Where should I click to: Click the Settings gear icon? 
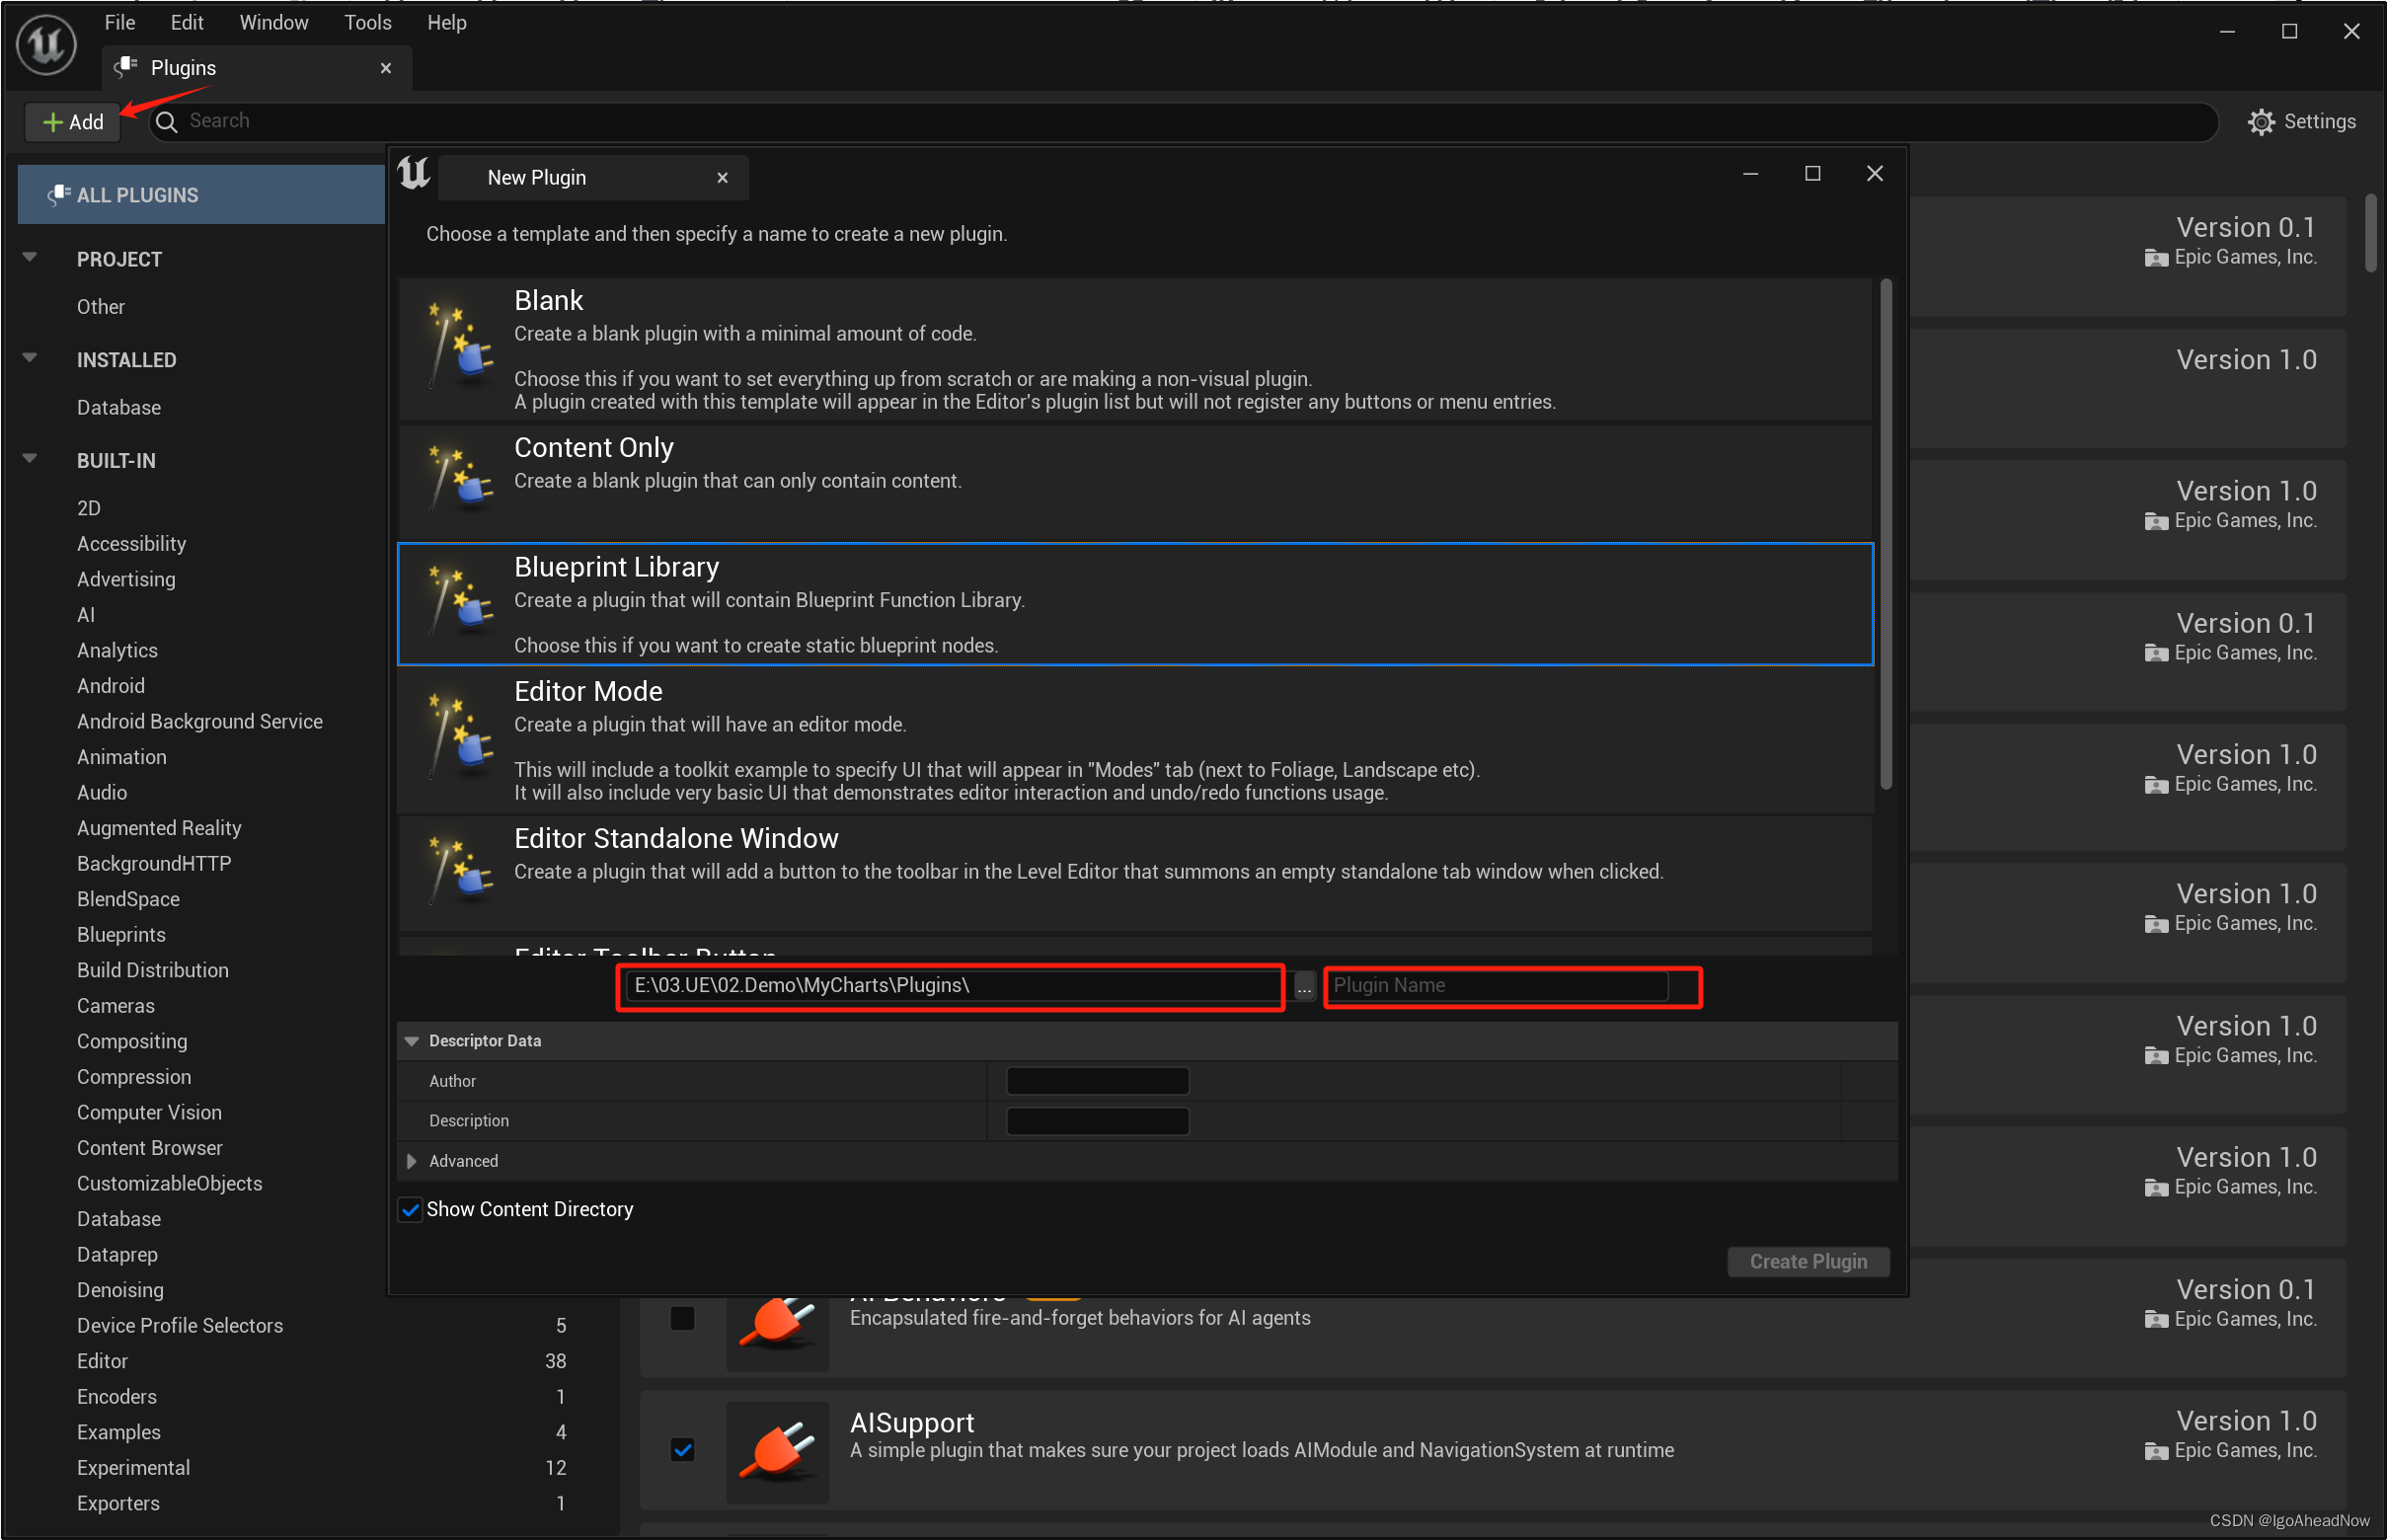pos(2260,122)
